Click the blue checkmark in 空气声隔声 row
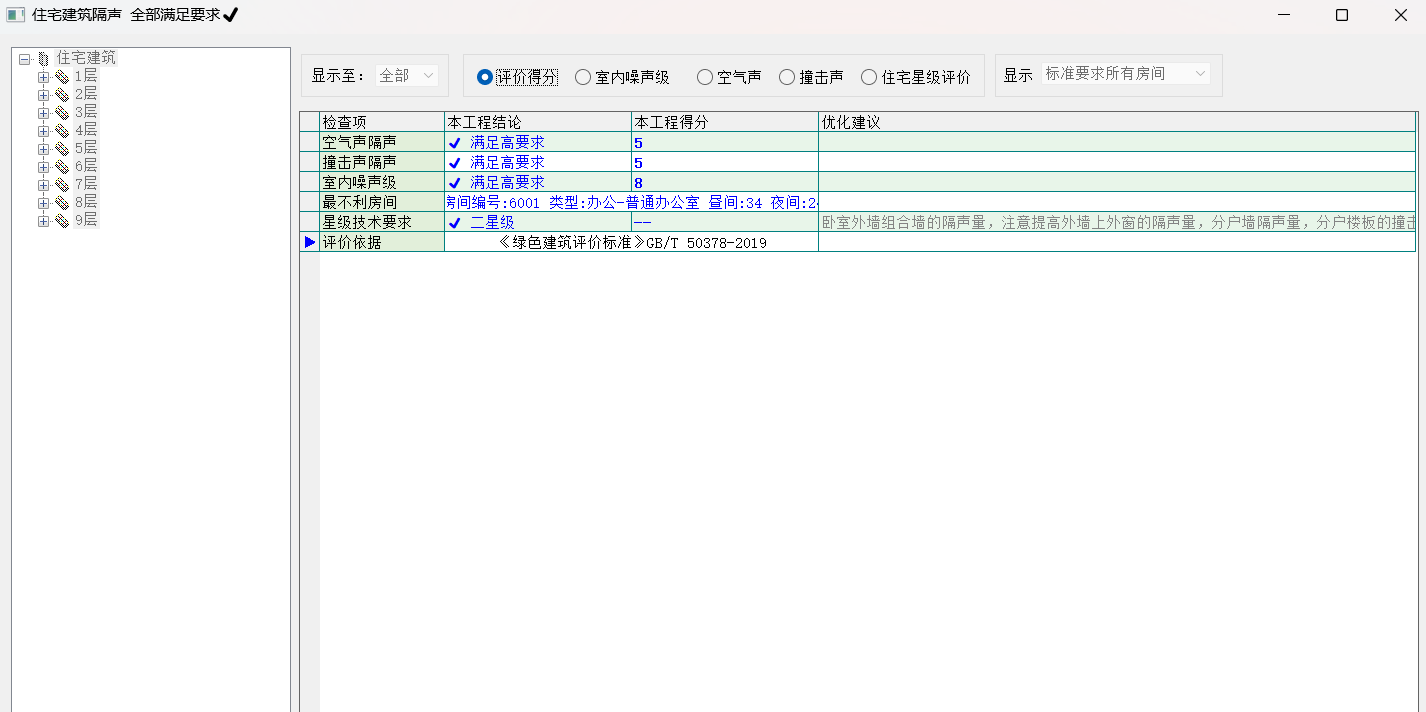Image resolution: width=1426 pixels, height=712 pixels. 454,143
